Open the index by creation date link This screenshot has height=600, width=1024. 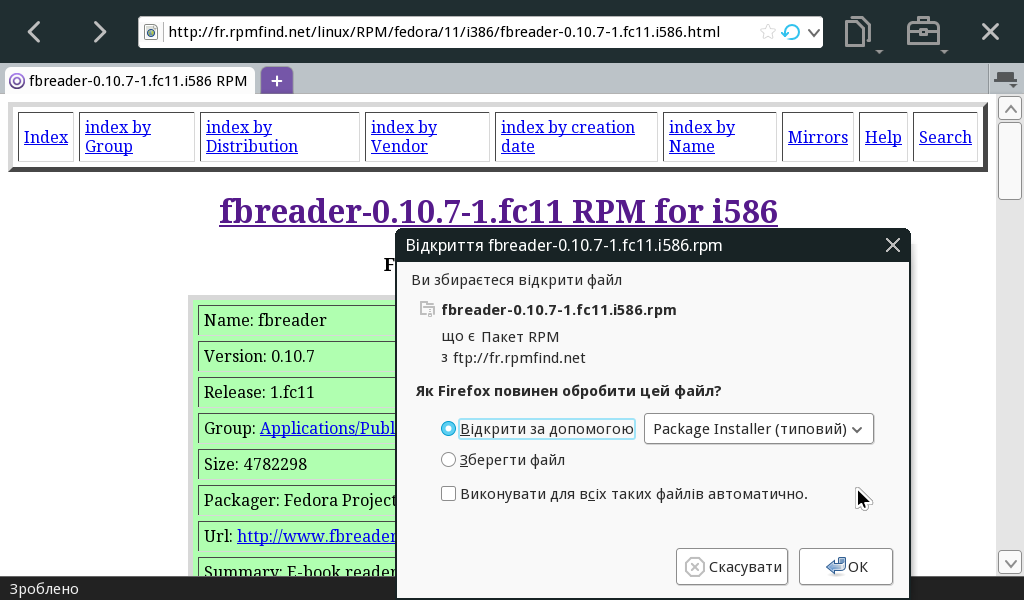click(568, 136)
